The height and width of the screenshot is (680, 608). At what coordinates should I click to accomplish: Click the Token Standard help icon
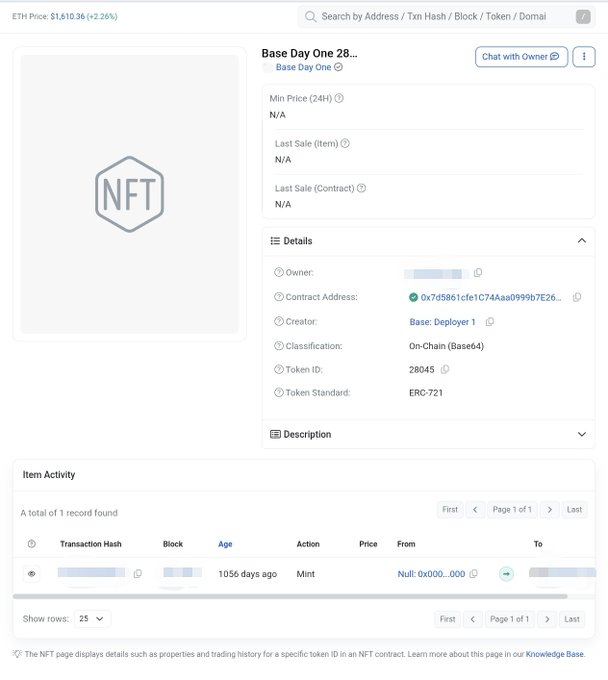tap(279, 392)
